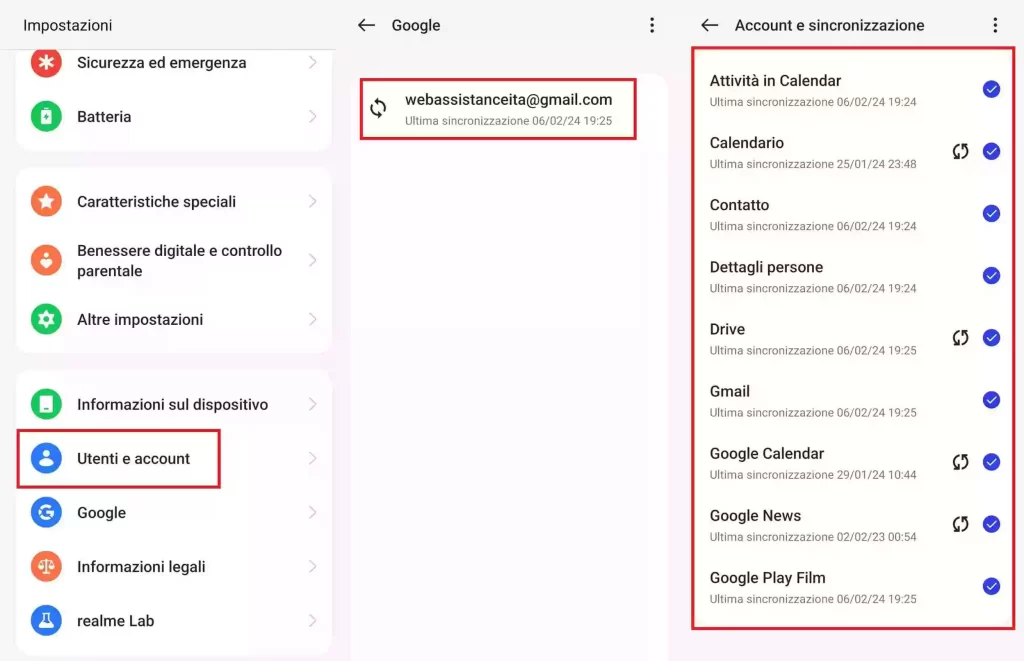Tap the Attività in Calendar label

[775, 81]
